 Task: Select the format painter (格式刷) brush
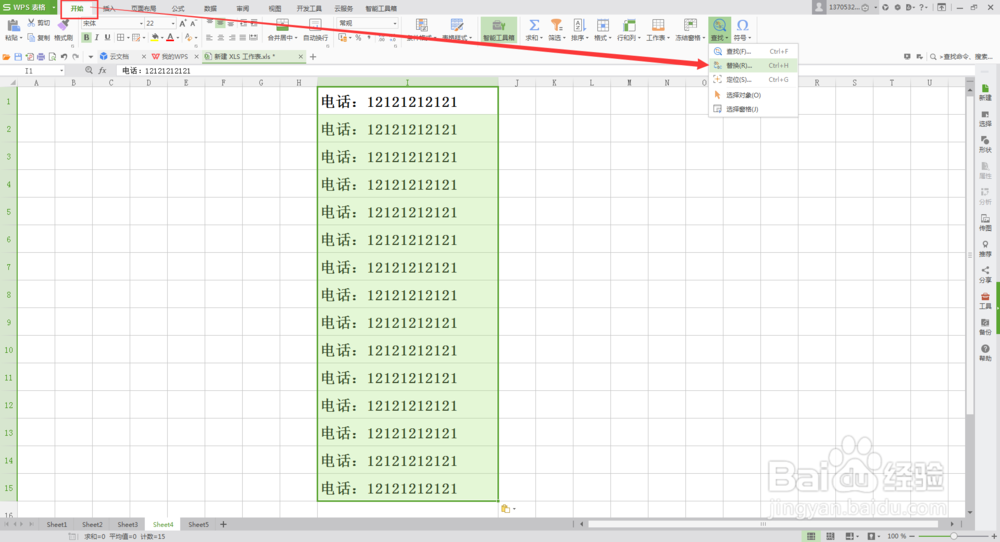click(x=63, y=25)
